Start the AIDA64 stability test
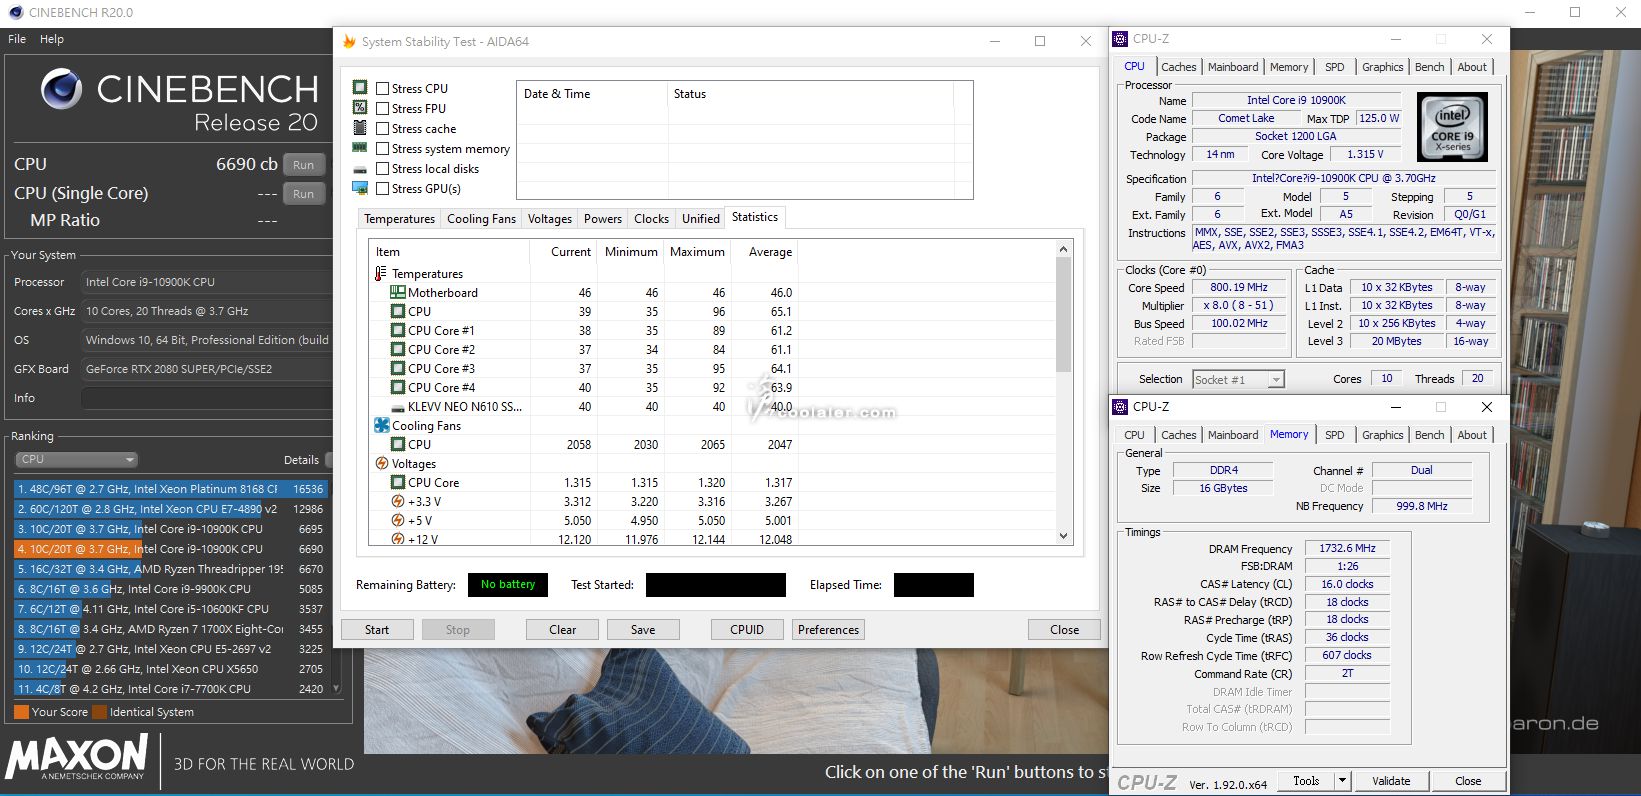The image size is (1641, 796). coord(377,630)
